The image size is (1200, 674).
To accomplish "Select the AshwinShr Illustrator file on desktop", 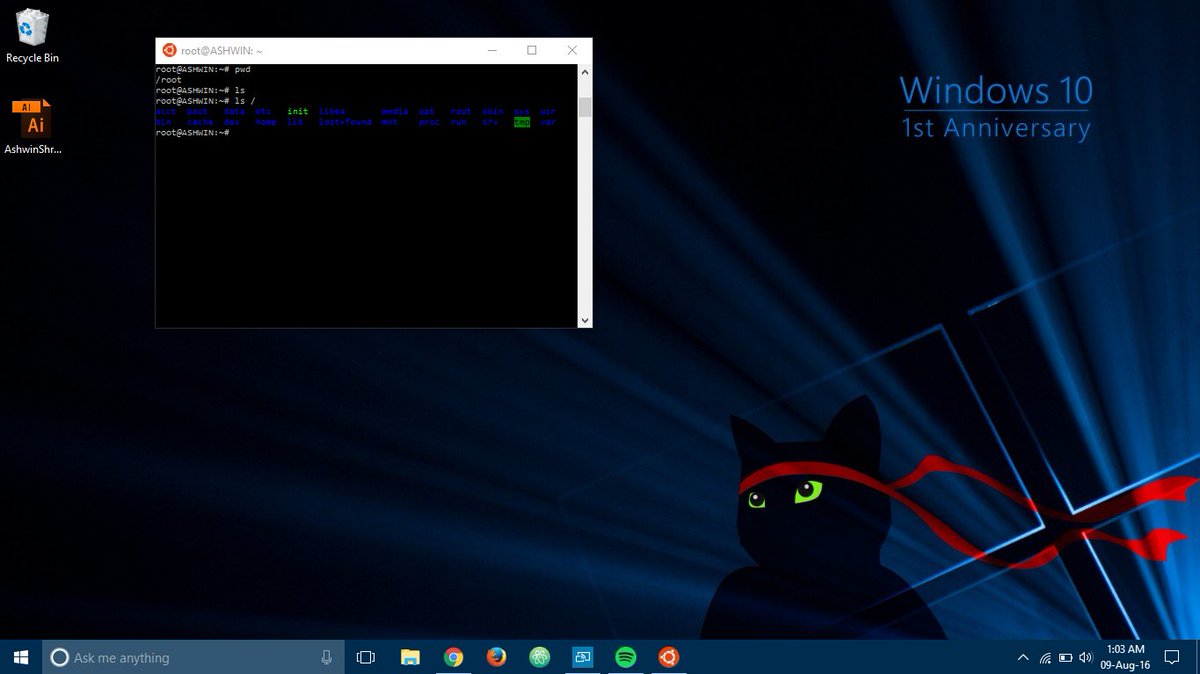I will pos(32,127).
